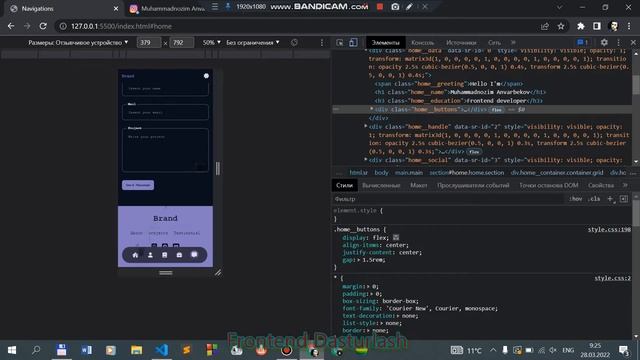Click the Send Message button
The height and width of the screenshot is (360, 640).
138,185
